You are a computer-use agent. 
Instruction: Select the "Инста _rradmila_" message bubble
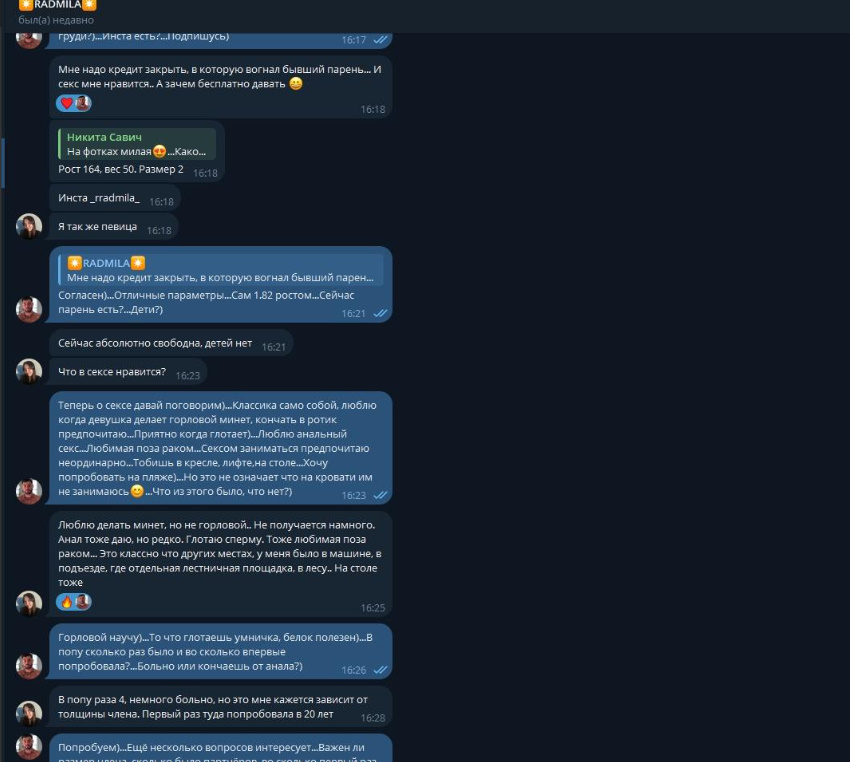point(115,198)
